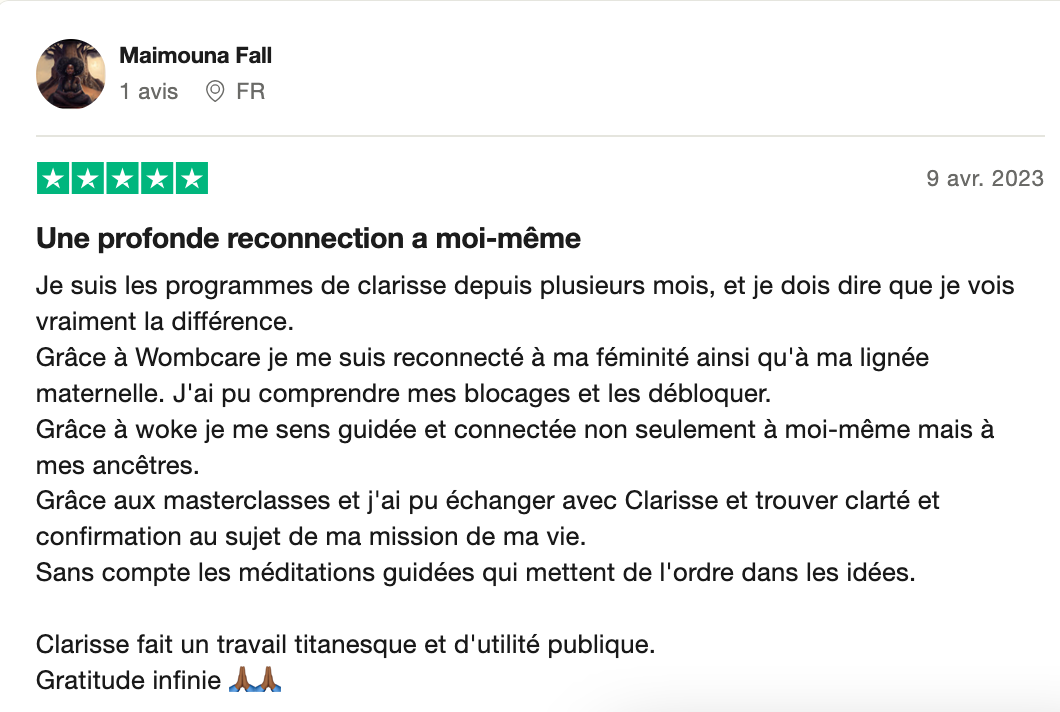This screenshot has height=712, width=1060.
Task: Click the sentence about "méditations guidées"
Action: click(475, 573)
